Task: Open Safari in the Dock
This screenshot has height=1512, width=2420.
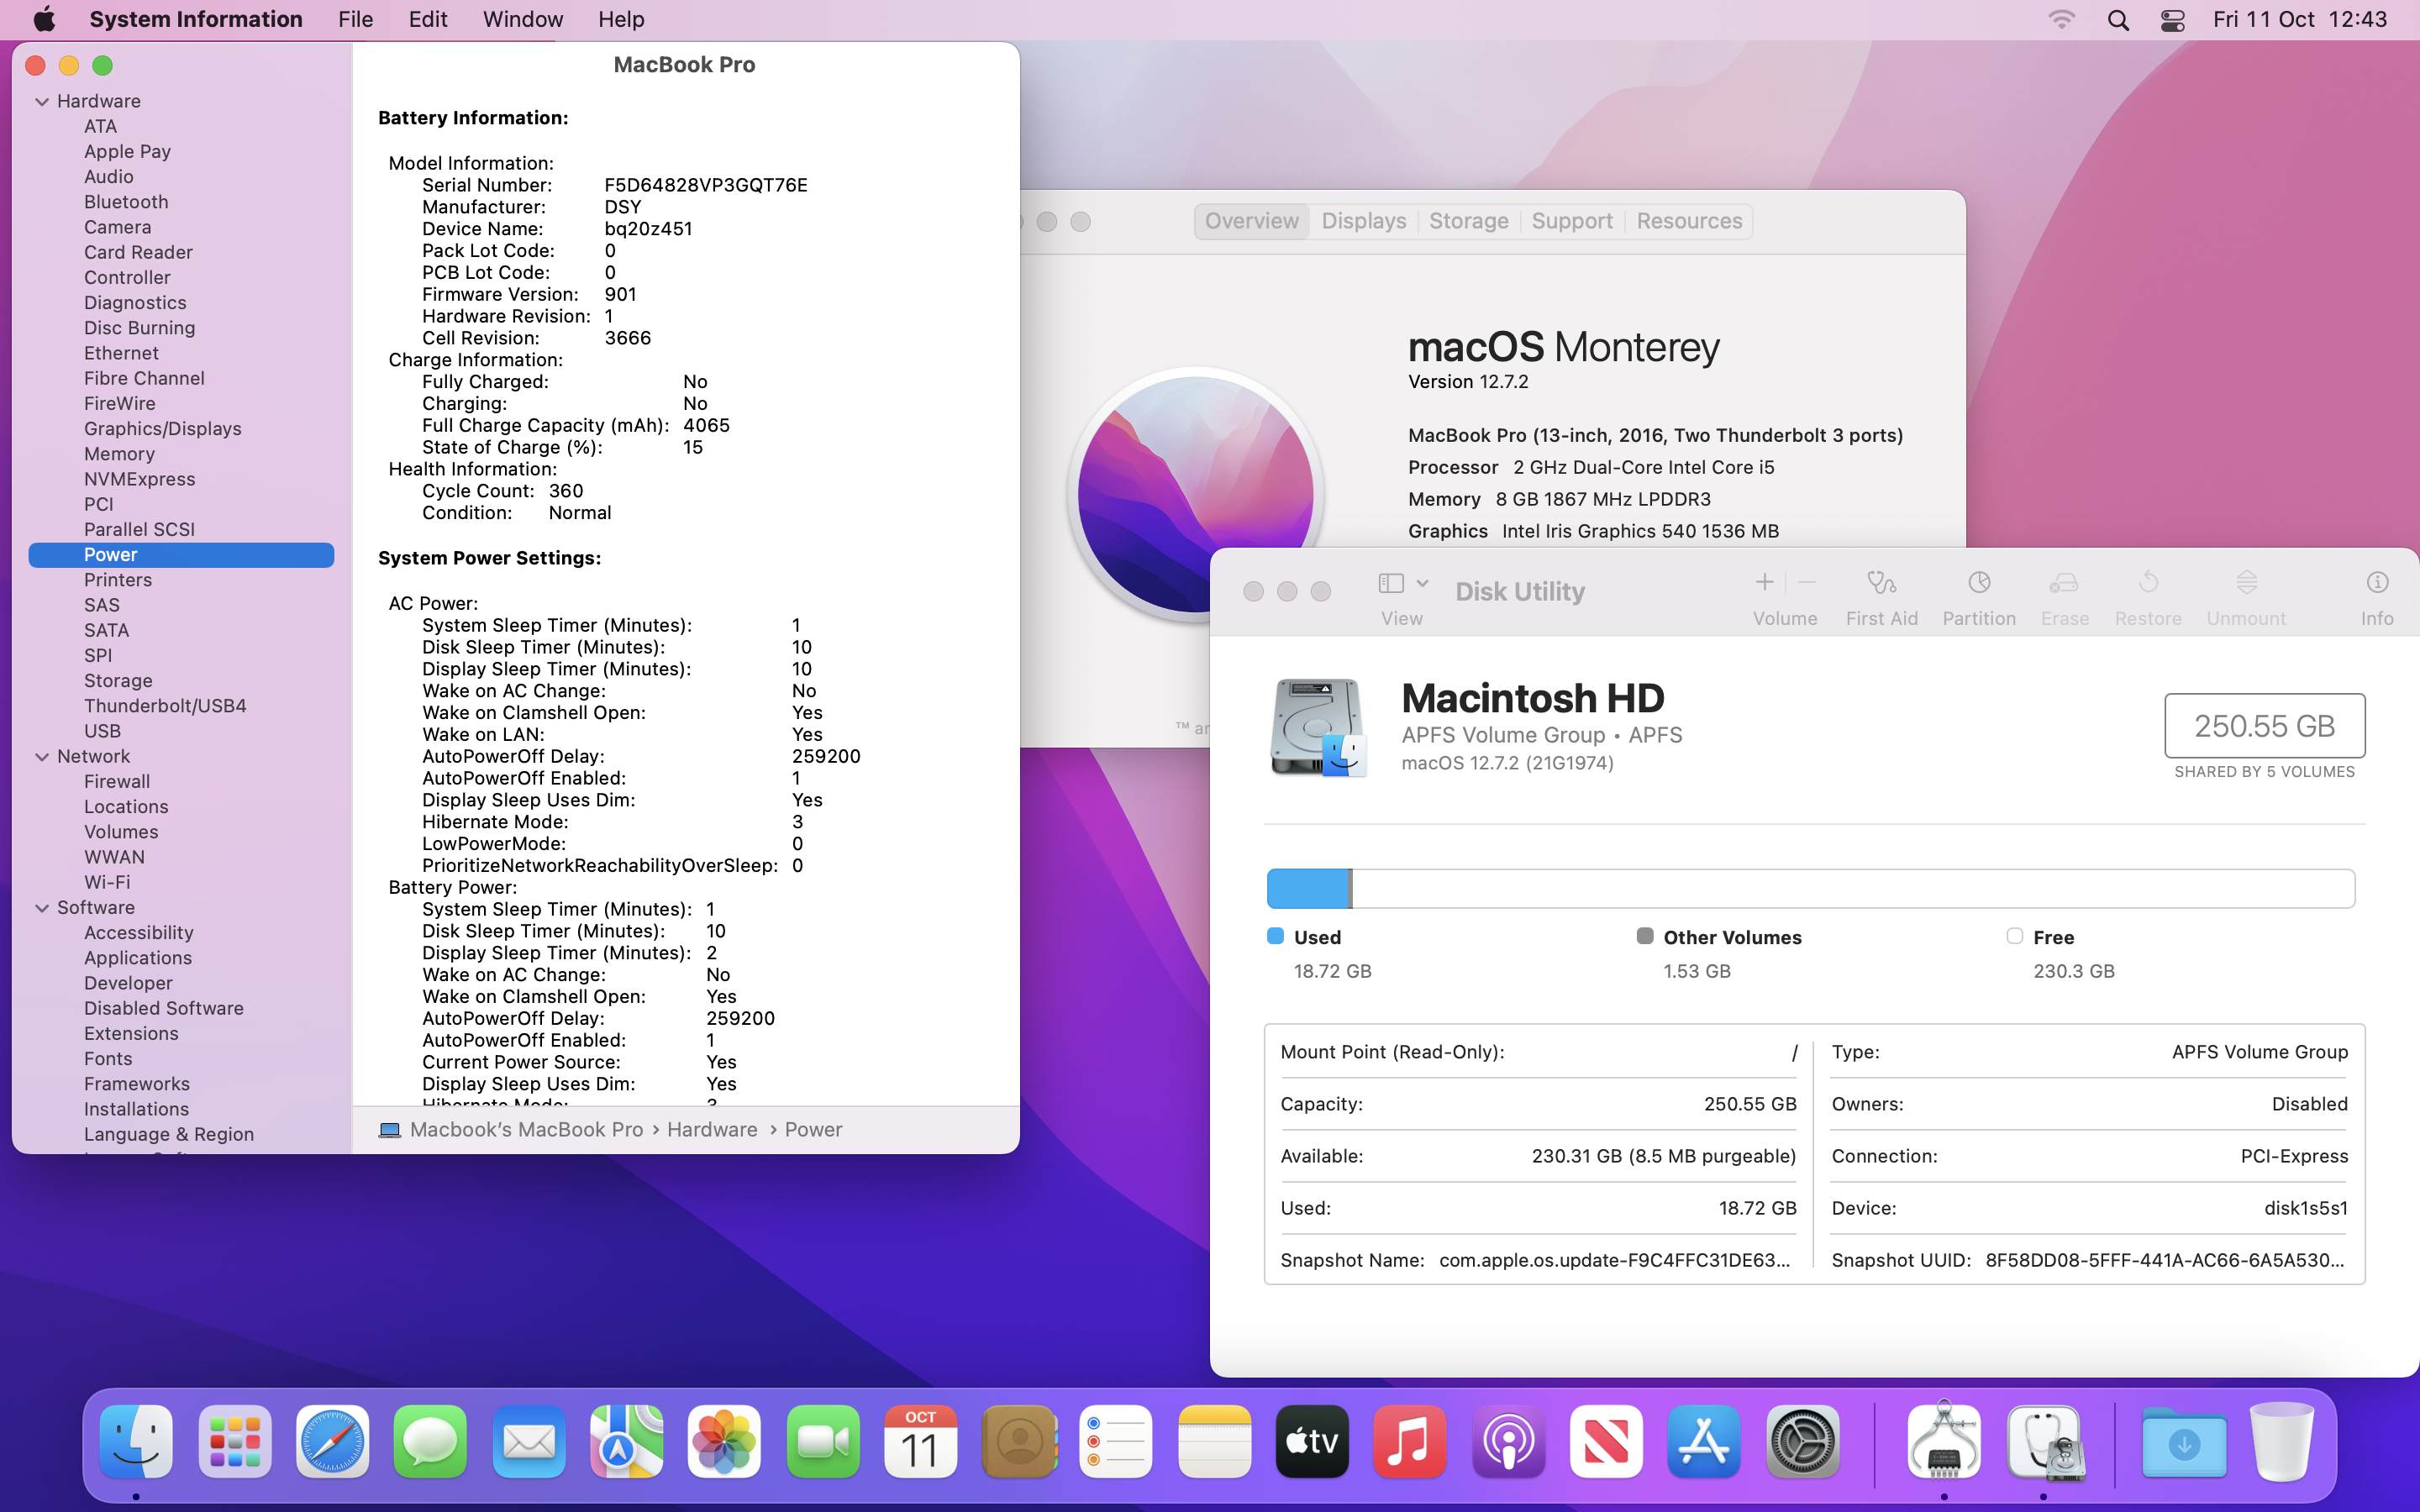Action: (332, 1441)
